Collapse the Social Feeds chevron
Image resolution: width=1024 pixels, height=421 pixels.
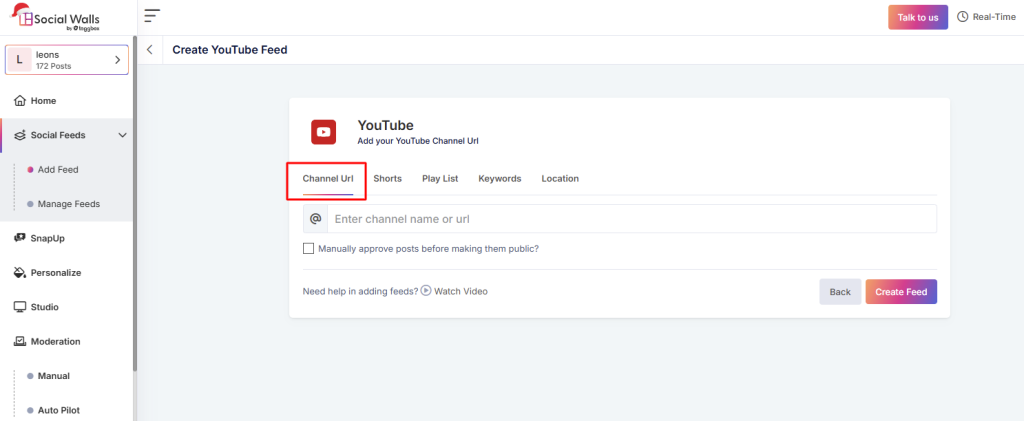[x=122, y=135]
